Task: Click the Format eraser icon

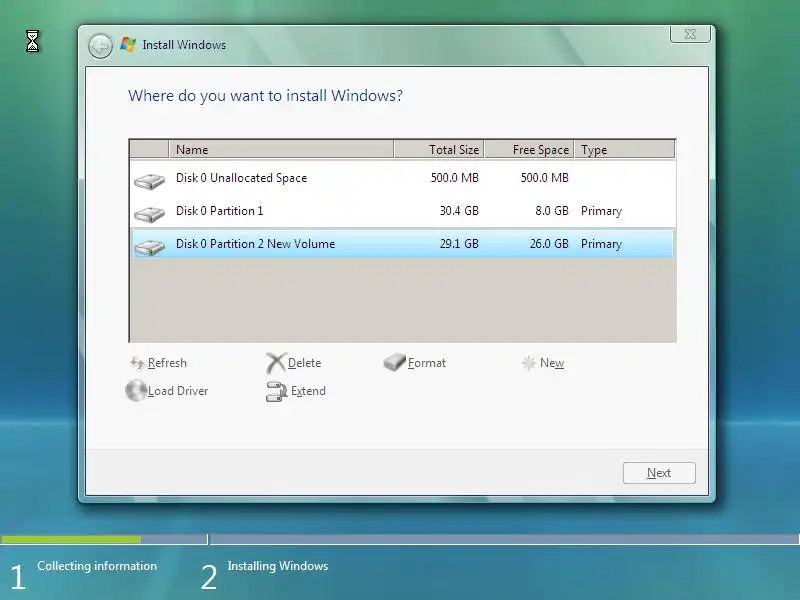Action: pyautogui.click(x=394, y=362)
